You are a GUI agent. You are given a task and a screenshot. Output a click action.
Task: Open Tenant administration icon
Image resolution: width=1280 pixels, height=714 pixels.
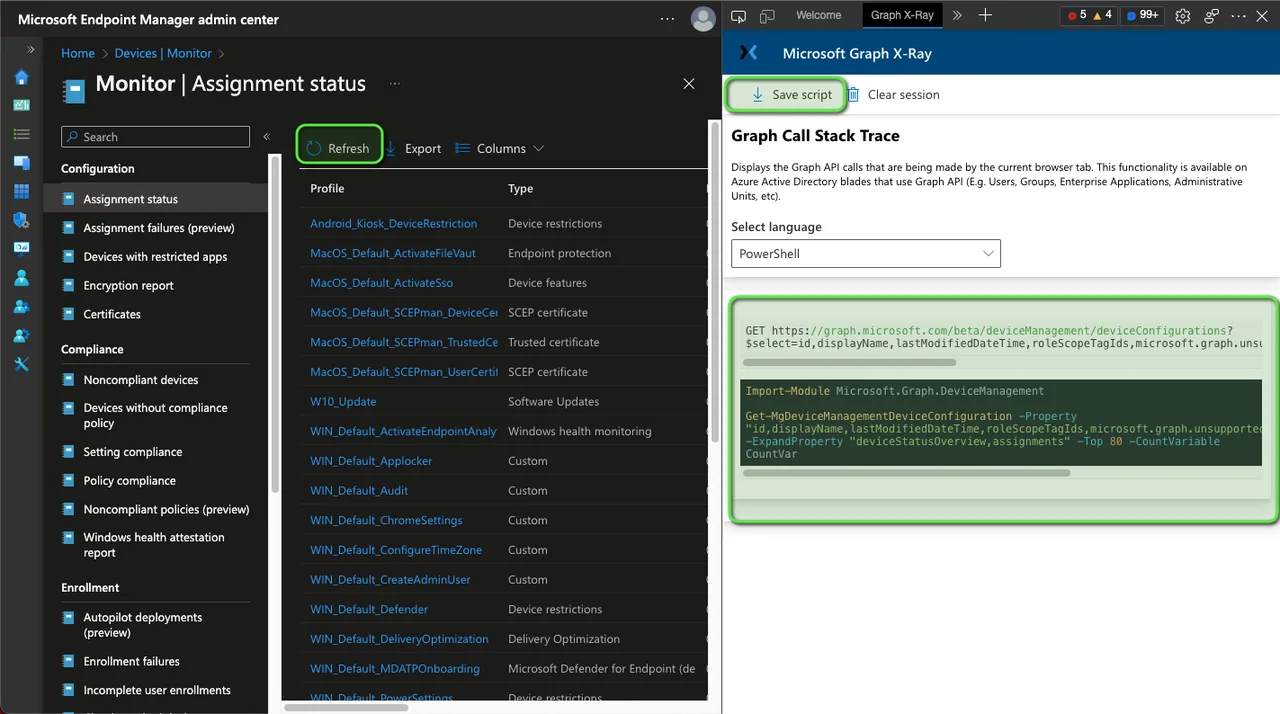(x=21, y=336)
